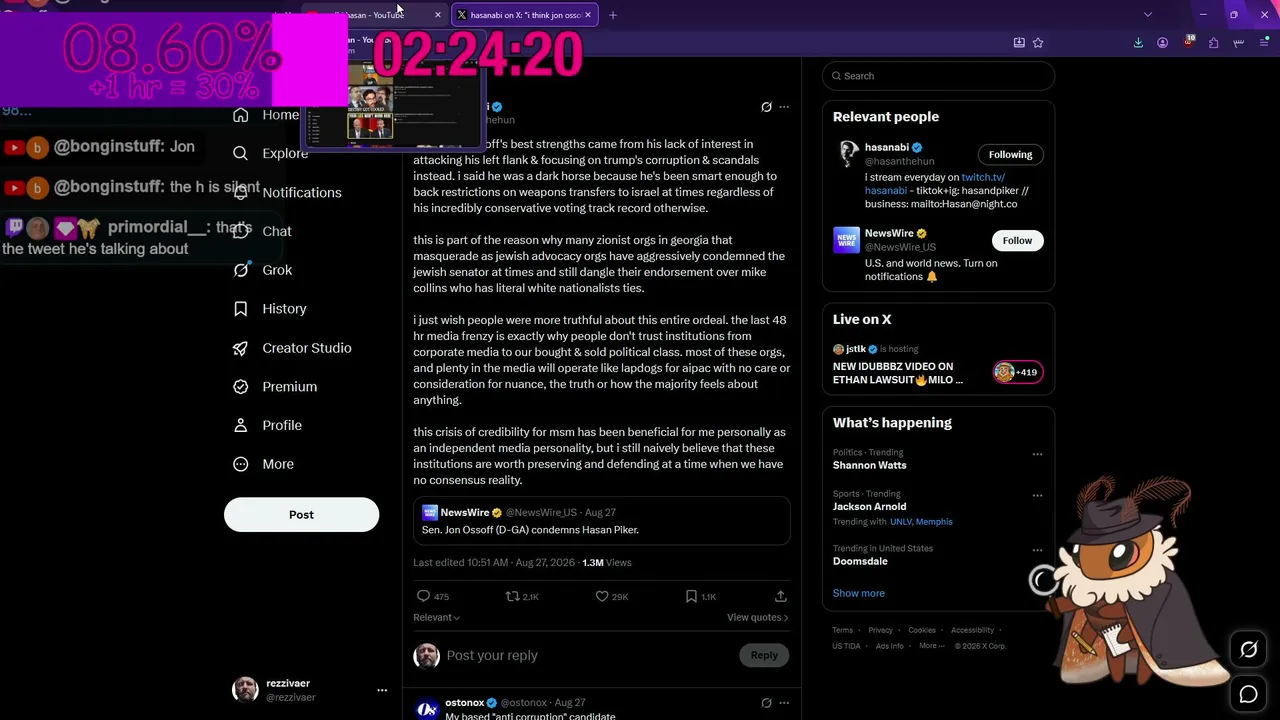The height and width of the screenshot is (720, 1280).
Task: Open floating chat messages button
Action: click(x=1248, y=694)
